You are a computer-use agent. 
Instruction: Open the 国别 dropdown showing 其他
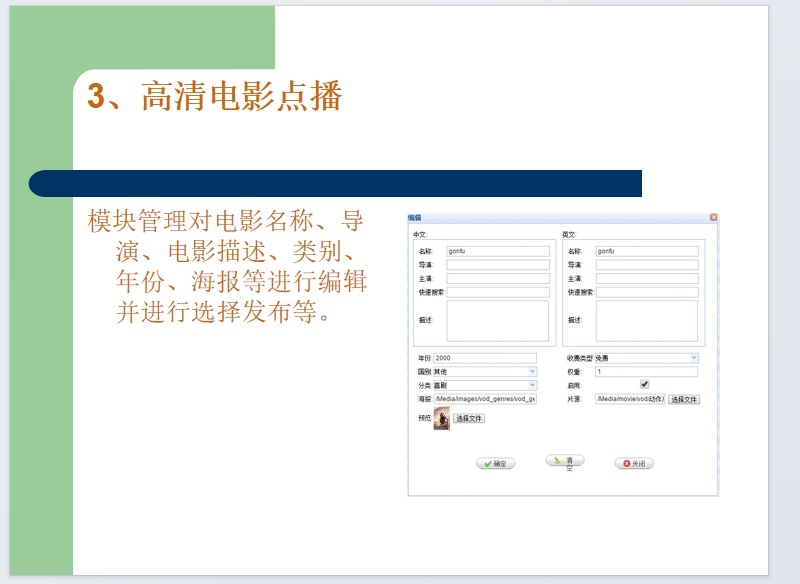[485, 371]
